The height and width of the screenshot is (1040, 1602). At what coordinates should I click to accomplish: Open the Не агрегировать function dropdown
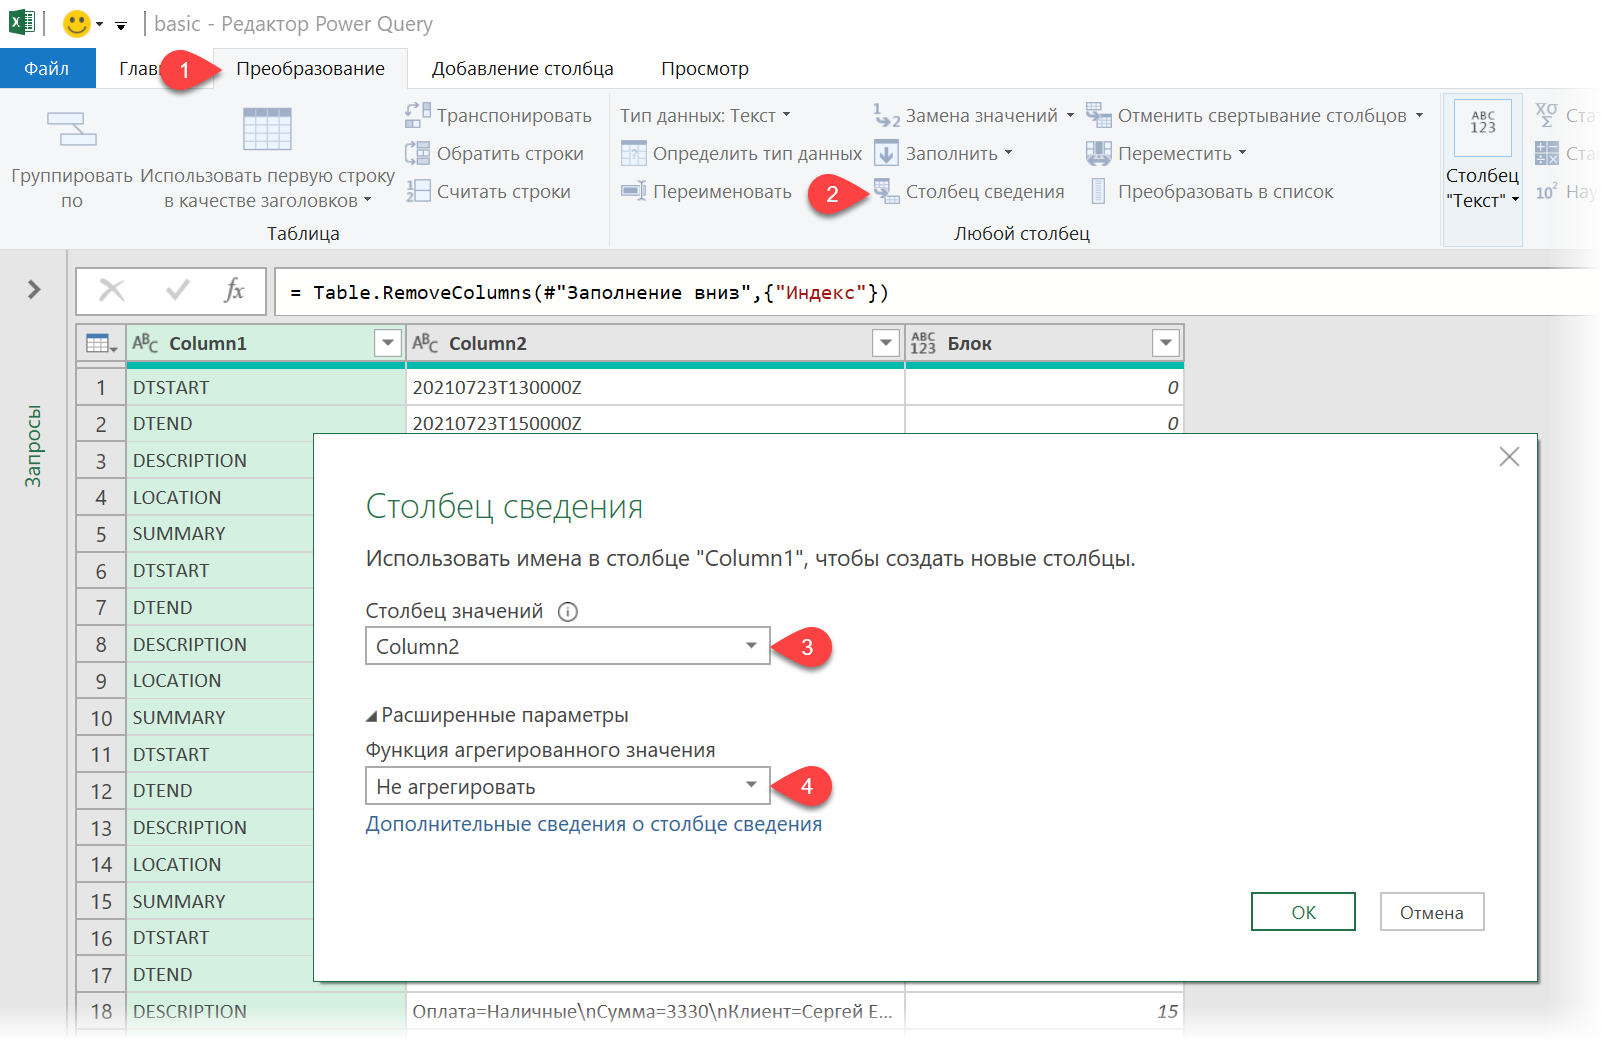point(567,786)
